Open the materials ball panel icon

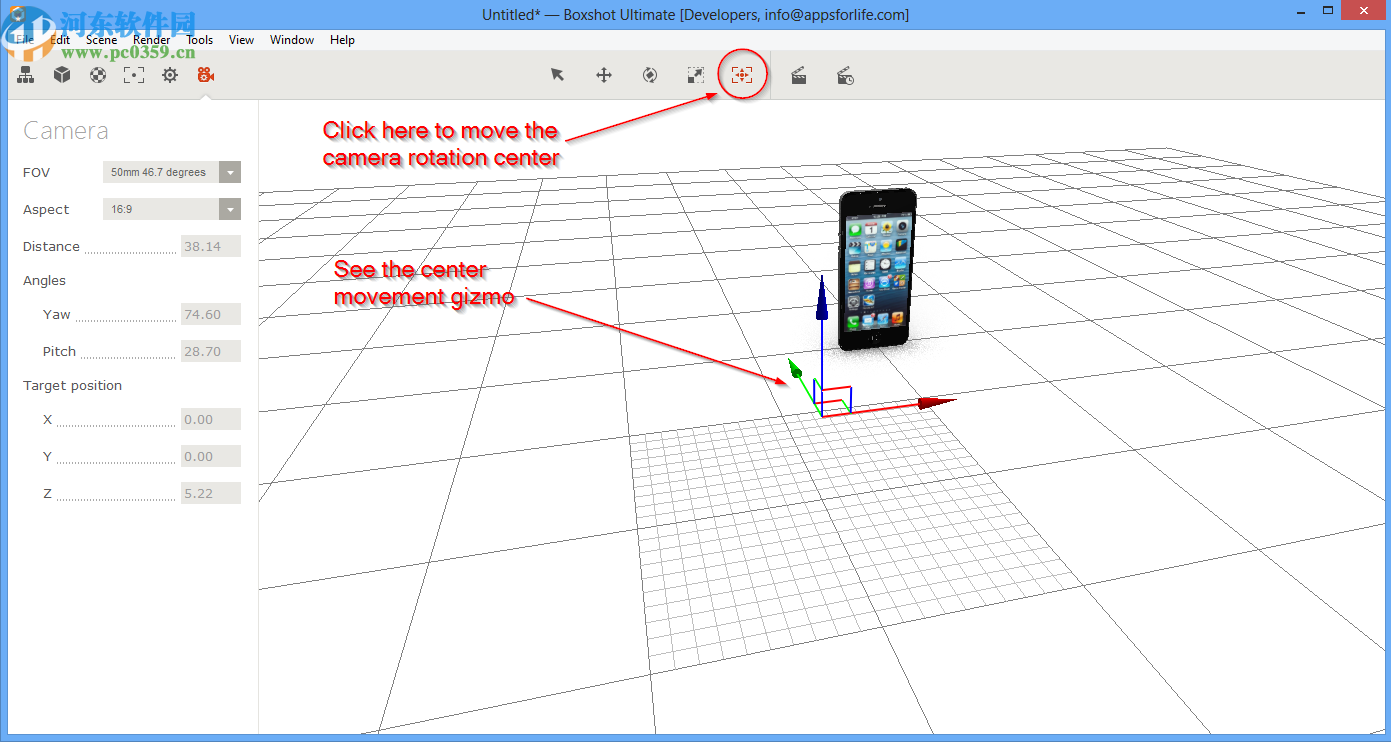(98, 75)
